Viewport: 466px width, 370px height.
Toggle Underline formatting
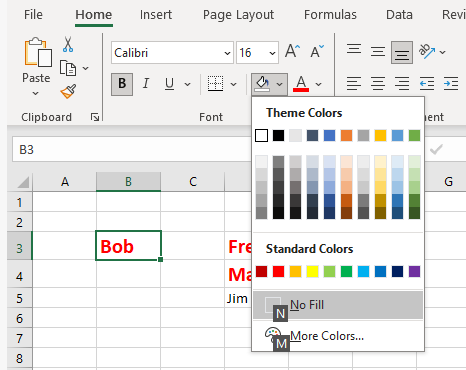click(x=169, y=84)
